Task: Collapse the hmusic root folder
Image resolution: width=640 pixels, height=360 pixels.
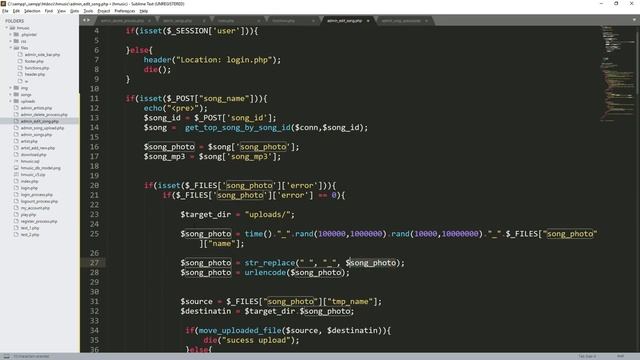Action: [x=7, y=28]
